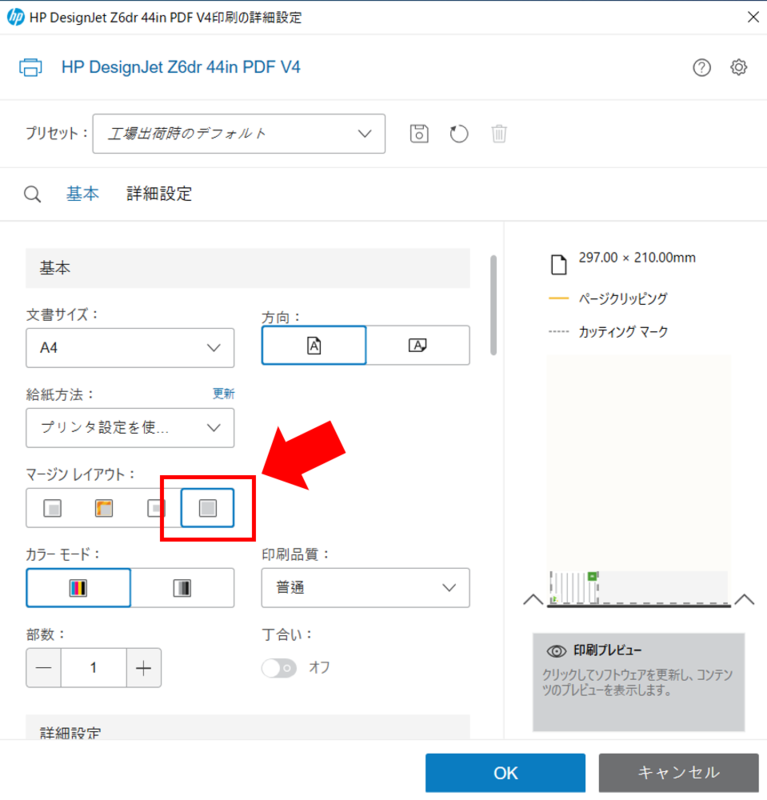Viewport: 767px width, 800px height.
Task: Delete preset using the trash icon
Action: pyautogui.click(x=499, y=134)
